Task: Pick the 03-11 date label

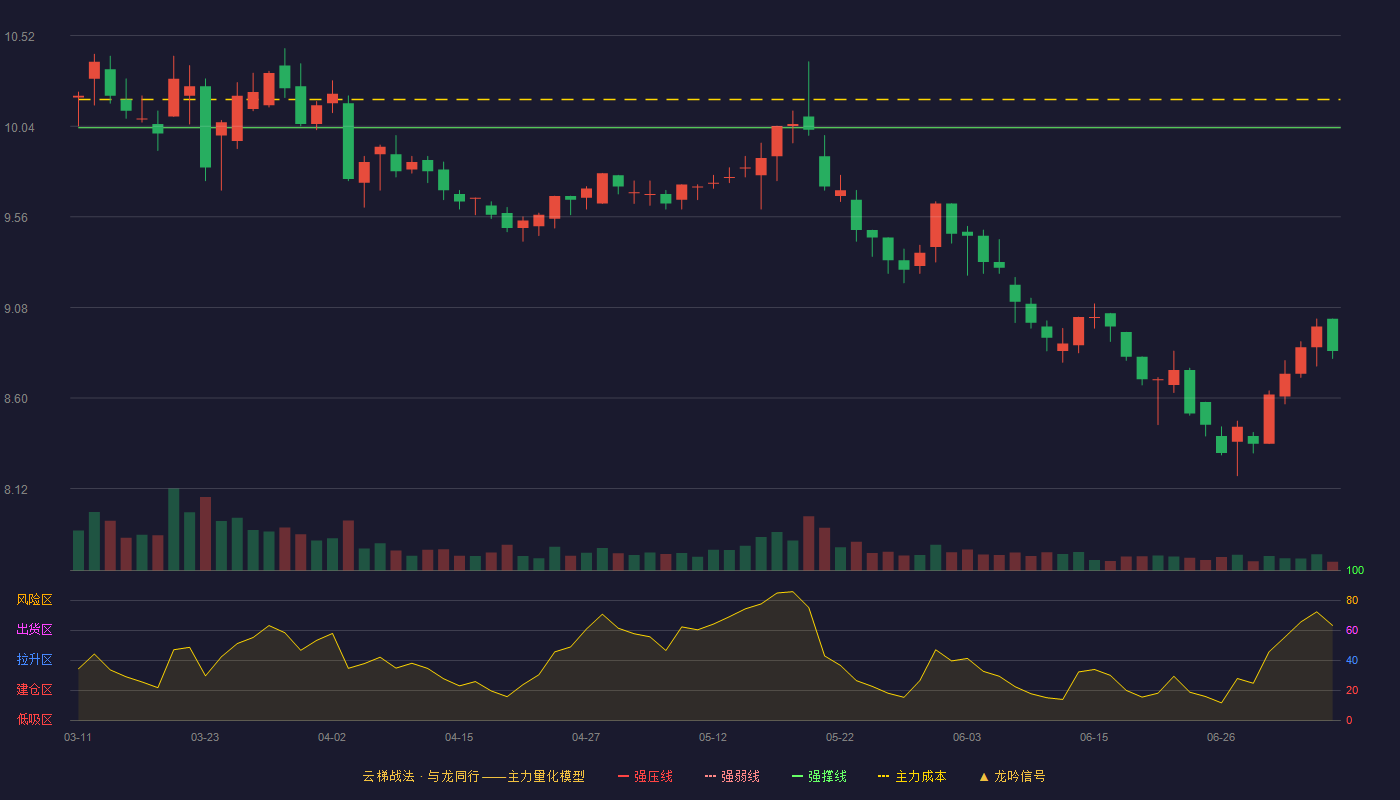Action: click(78, 737)
